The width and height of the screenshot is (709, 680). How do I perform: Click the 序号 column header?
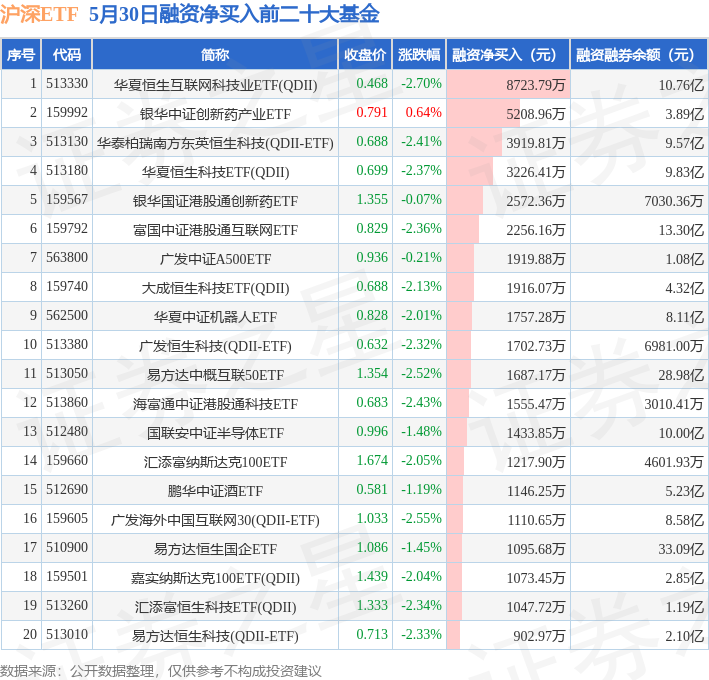pos(21,55)
